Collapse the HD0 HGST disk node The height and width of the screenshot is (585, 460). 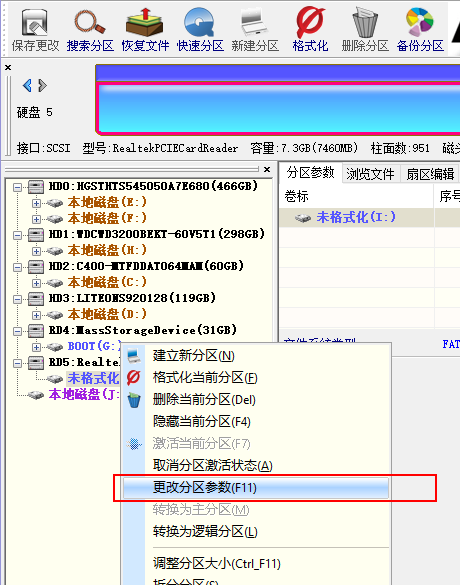17,187
